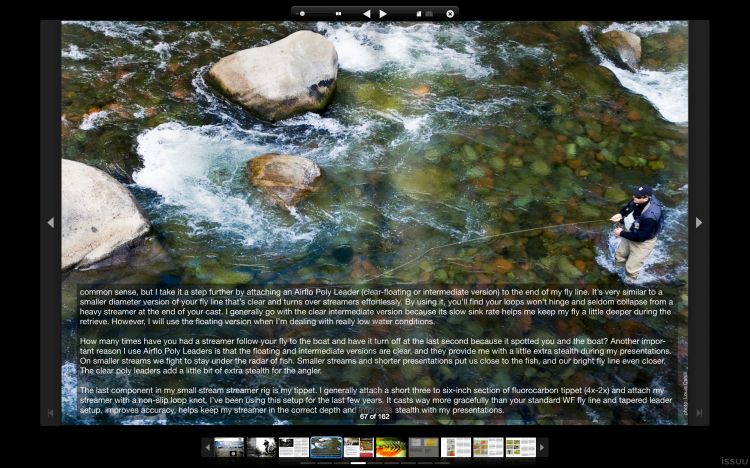Open the colorful fly closeup thumbnail

coord(391,447)
